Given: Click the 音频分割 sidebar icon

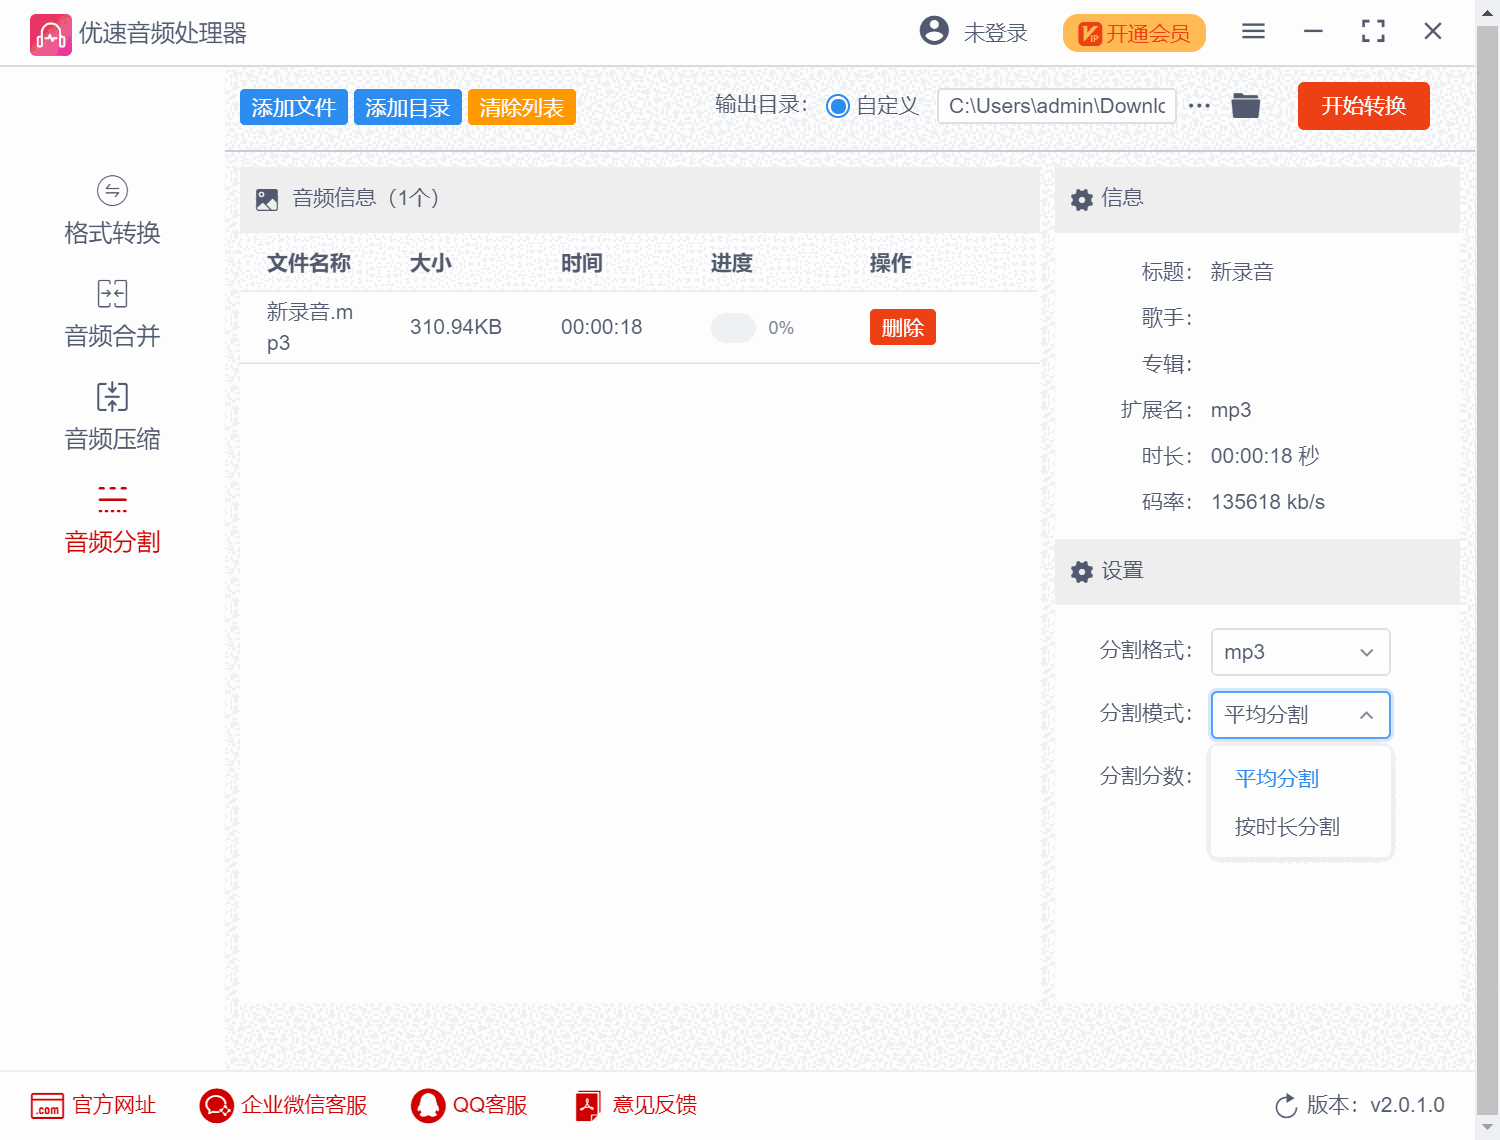Looking at the screenshot, I should pyautogui.click(x=111, y=499).
